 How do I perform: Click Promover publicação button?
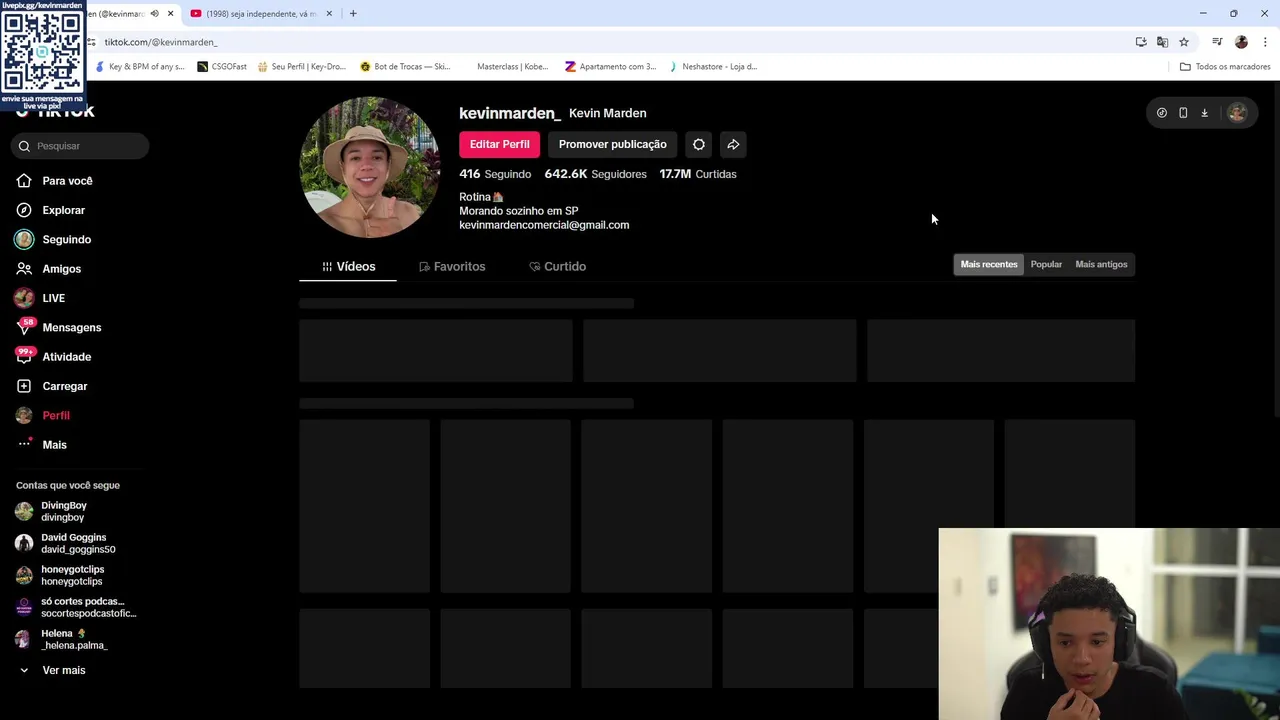point(612,145)
